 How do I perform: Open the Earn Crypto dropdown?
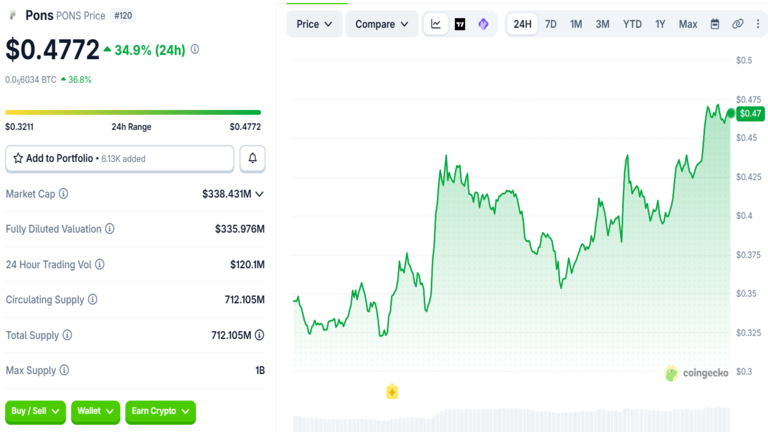pos(160,411)
